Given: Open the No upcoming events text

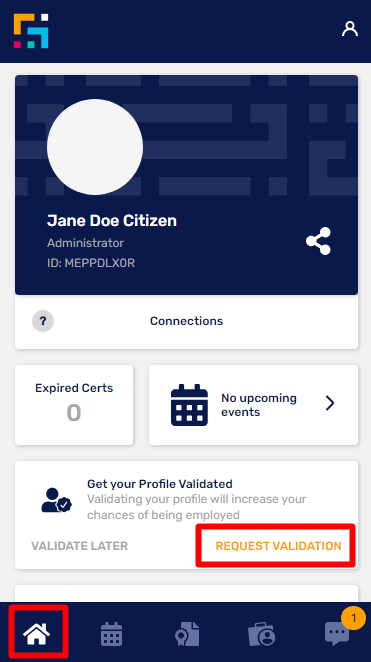Looking at the screenshot, I should (259, 405).
